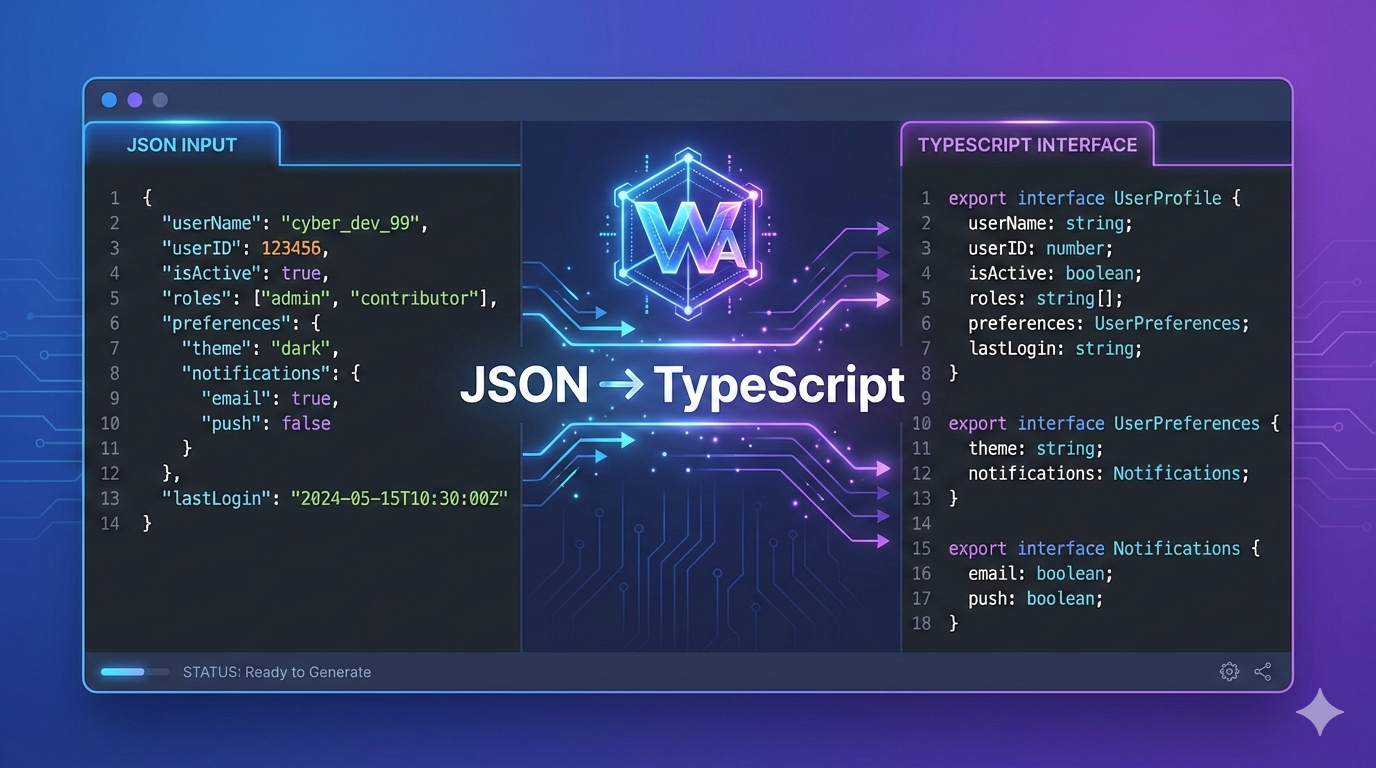This screenshot has height=768, width=1376.
Task: Click the "notifications" key in JSON input
Action: pos(260,373)
